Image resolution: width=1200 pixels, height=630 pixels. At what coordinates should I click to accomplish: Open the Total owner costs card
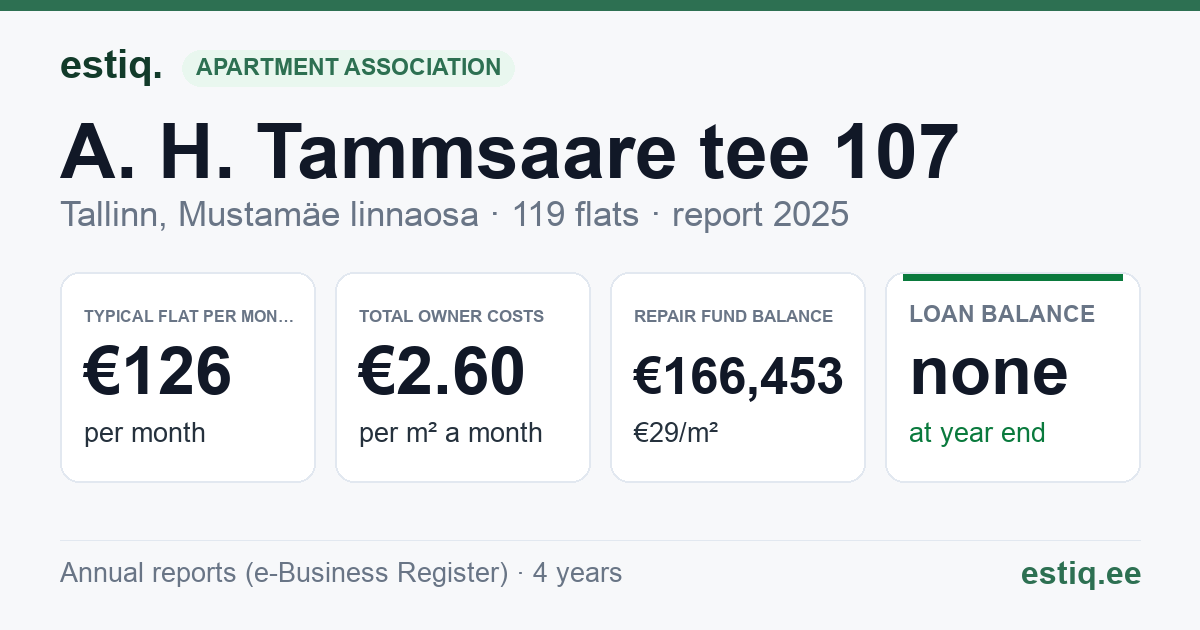[x=463, y=377]
